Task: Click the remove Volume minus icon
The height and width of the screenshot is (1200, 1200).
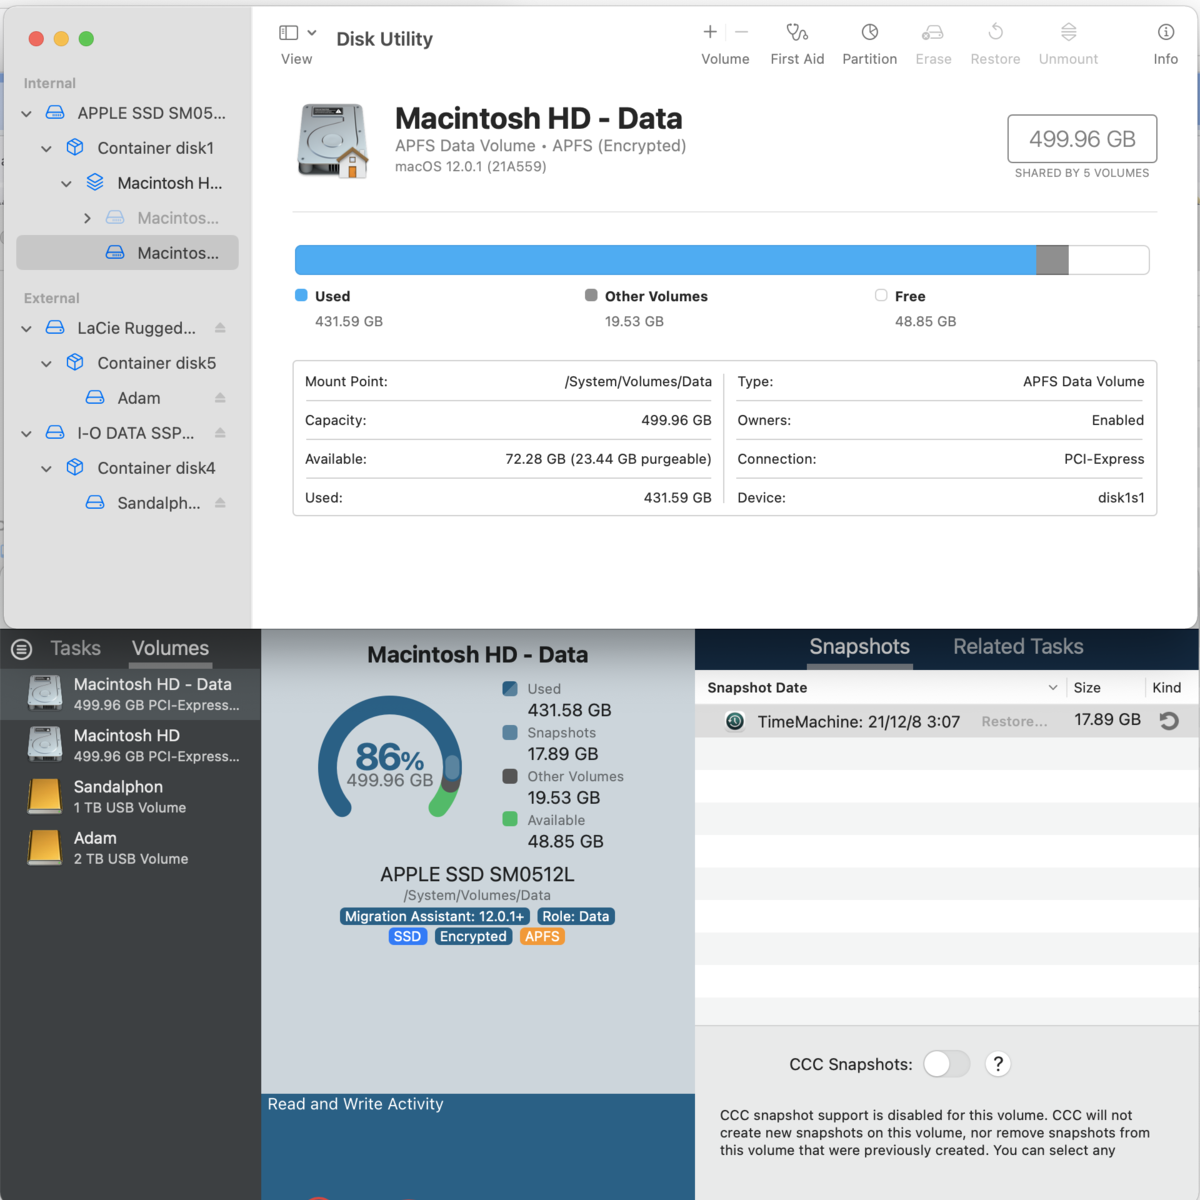Action: (x=741, y=32)
